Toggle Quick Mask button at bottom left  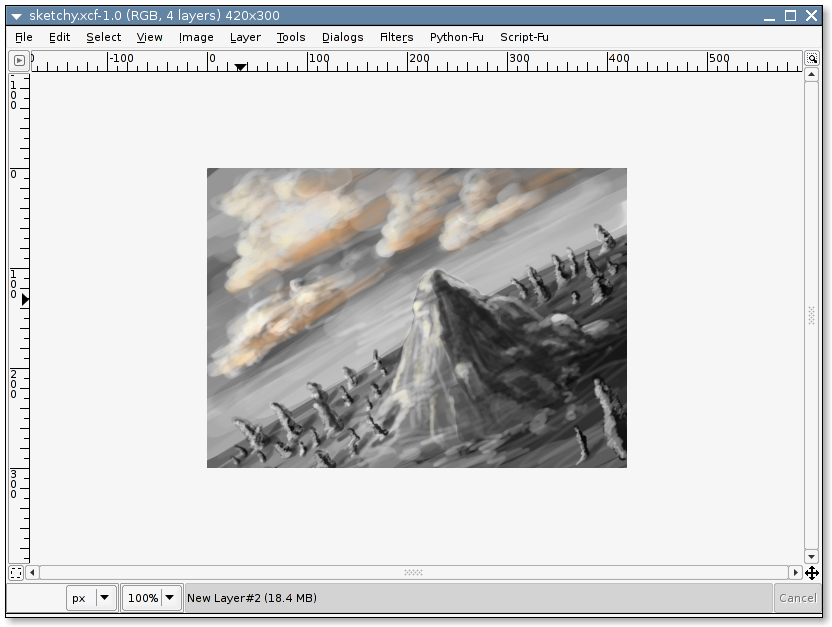(x=16, y=573)
